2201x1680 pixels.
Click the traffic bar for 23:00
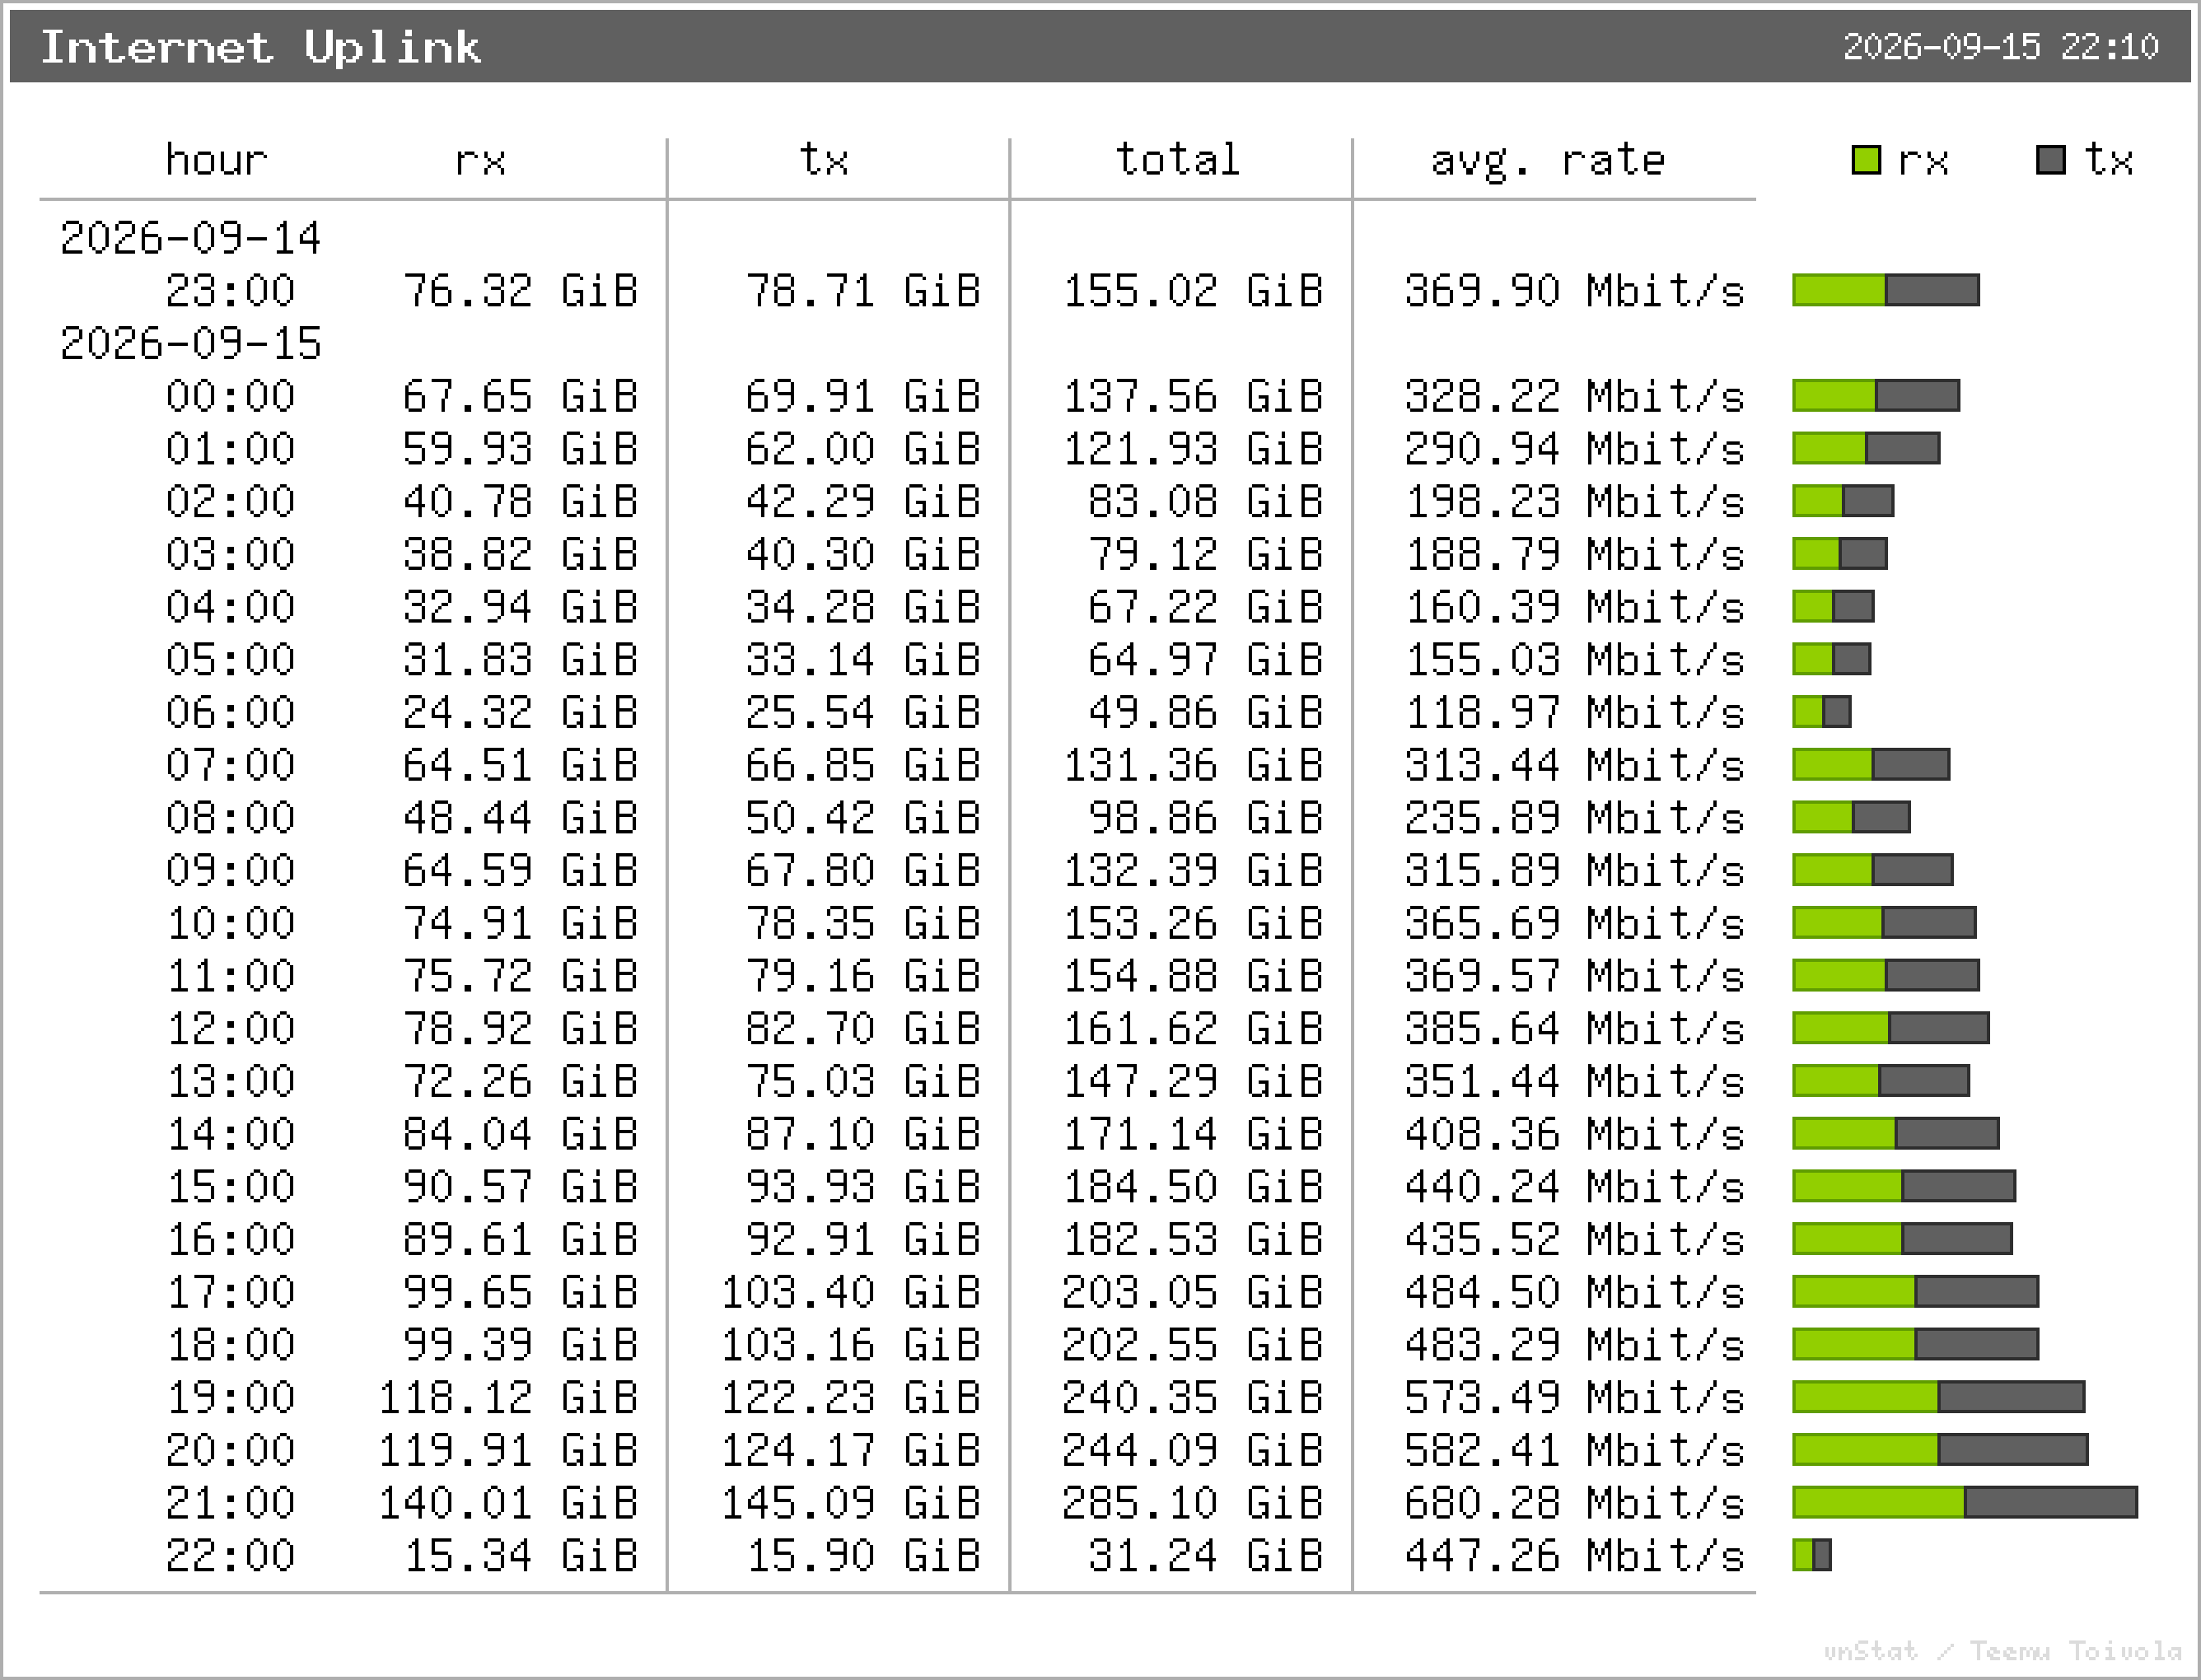[x=1886, y=290]
